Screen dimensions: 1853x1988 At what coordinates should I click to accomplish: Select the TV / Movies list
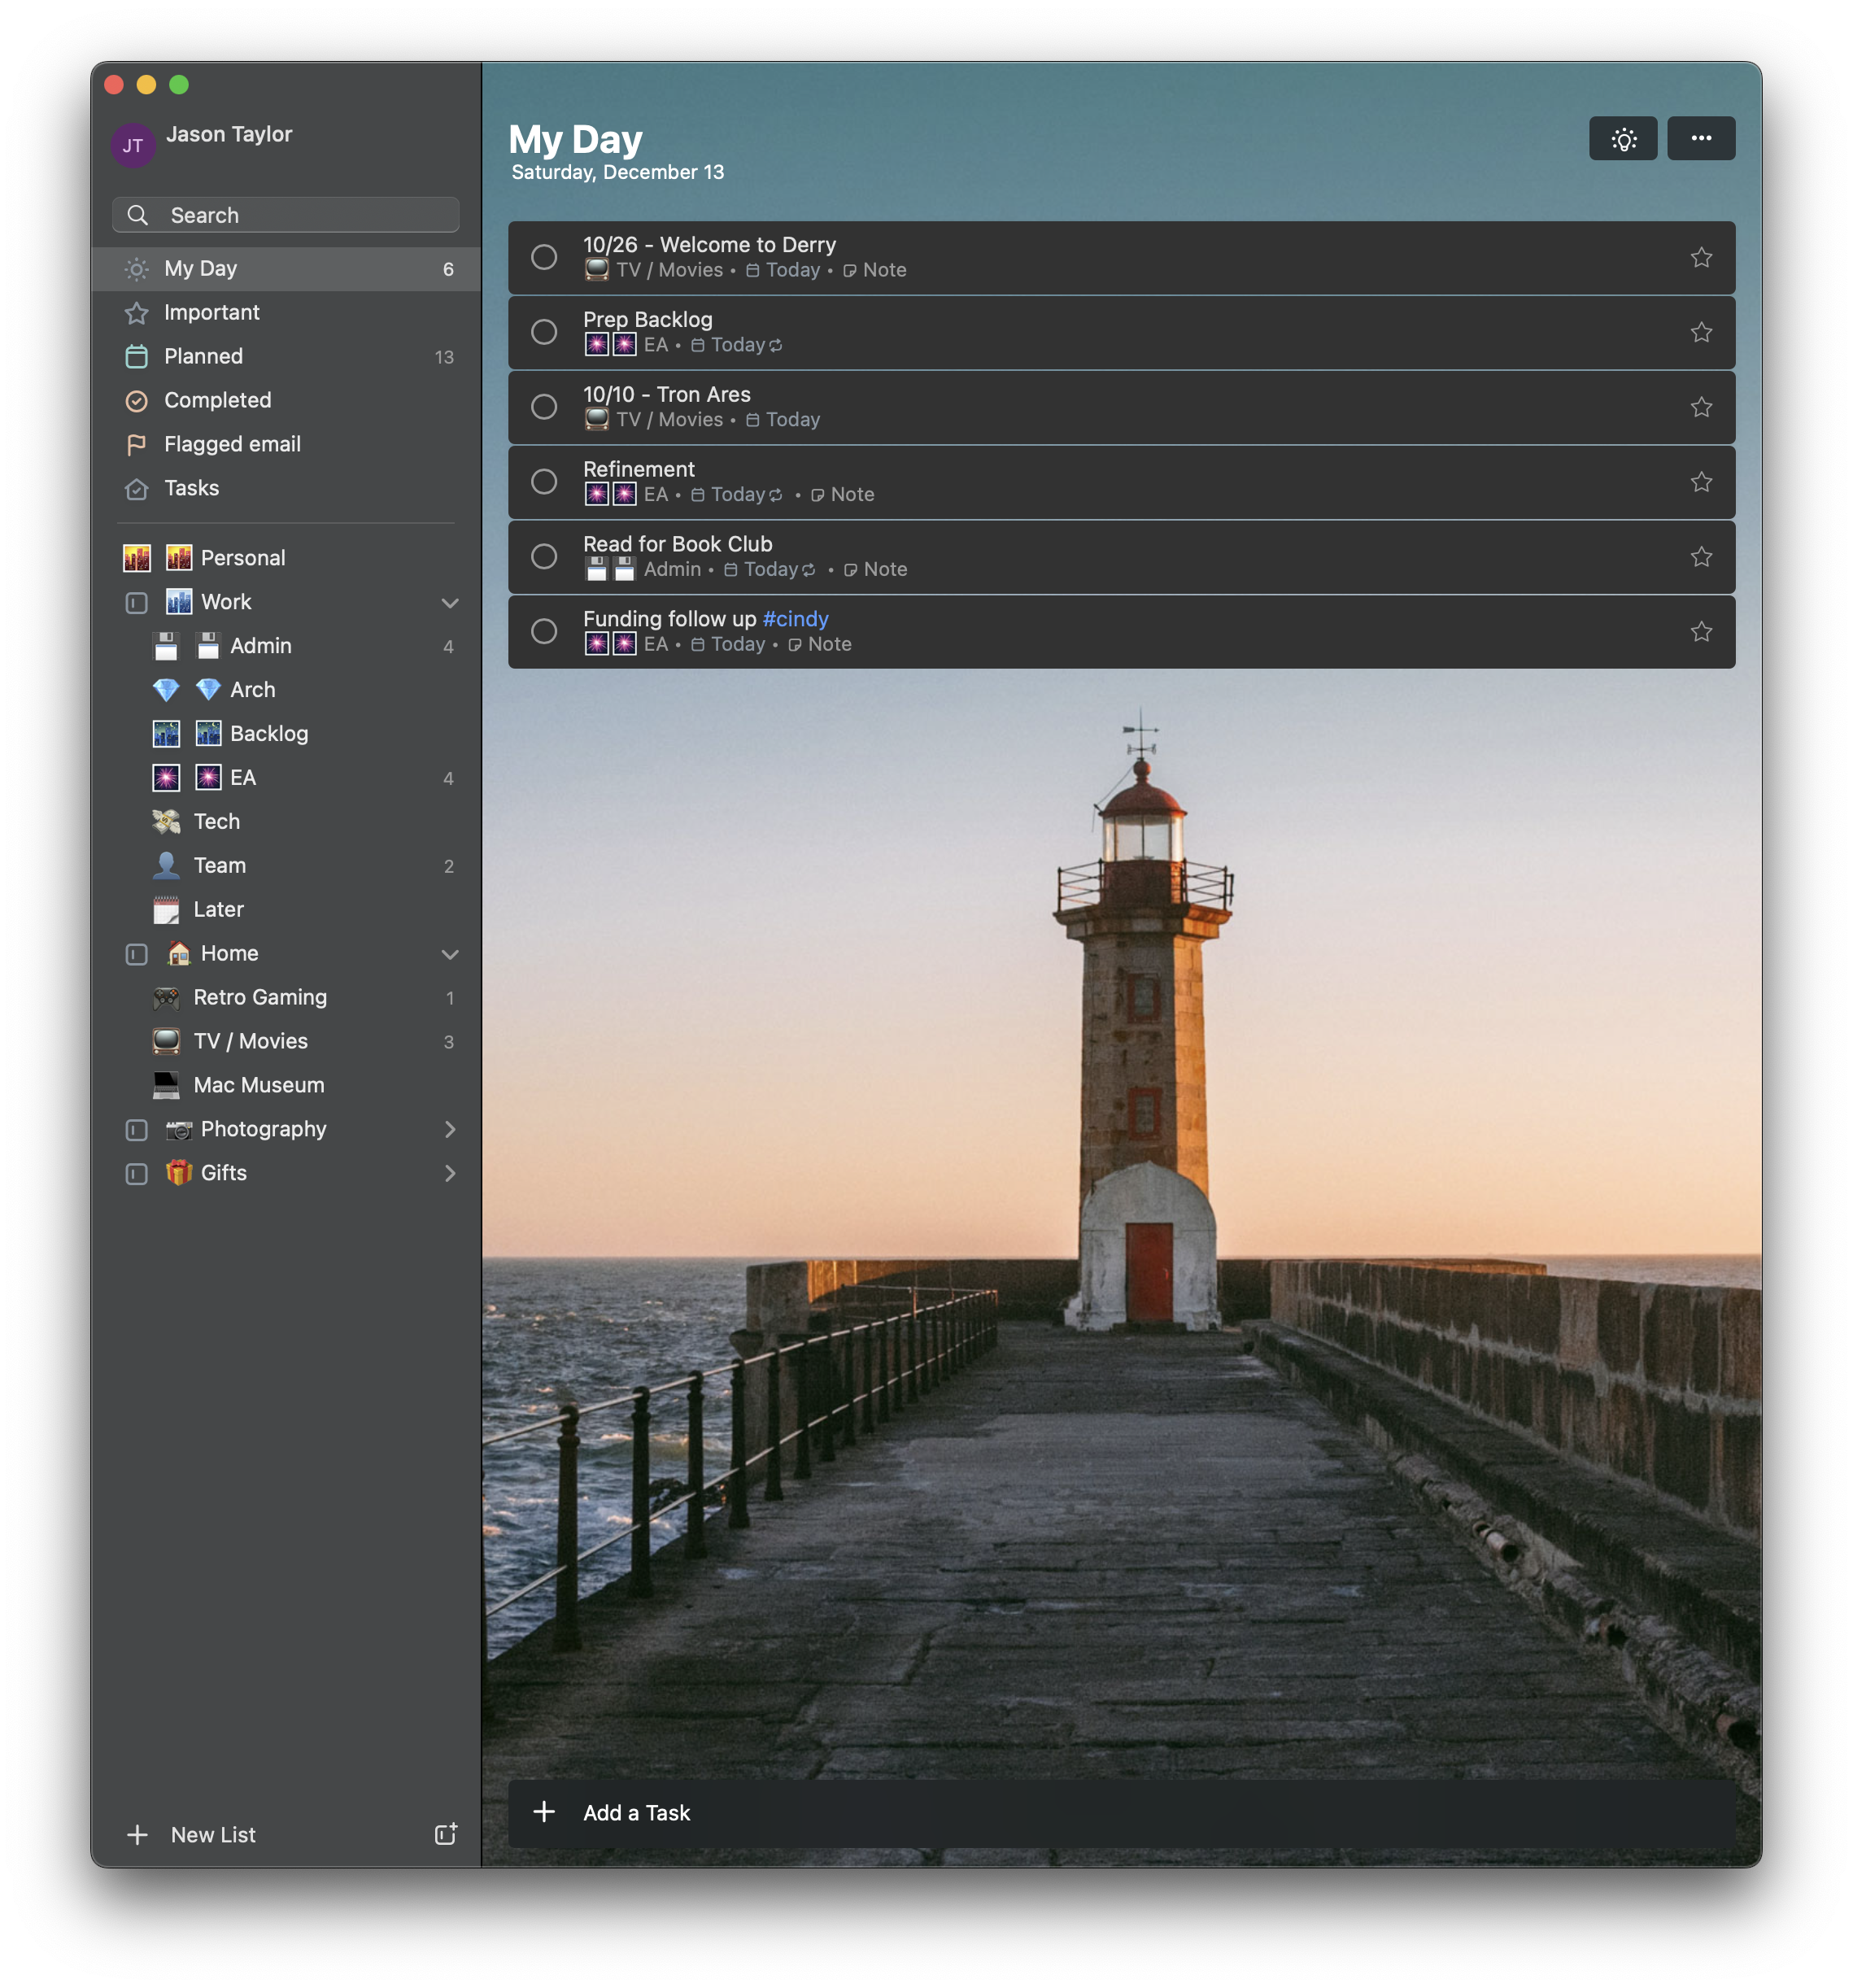[x=250, y=1041]
